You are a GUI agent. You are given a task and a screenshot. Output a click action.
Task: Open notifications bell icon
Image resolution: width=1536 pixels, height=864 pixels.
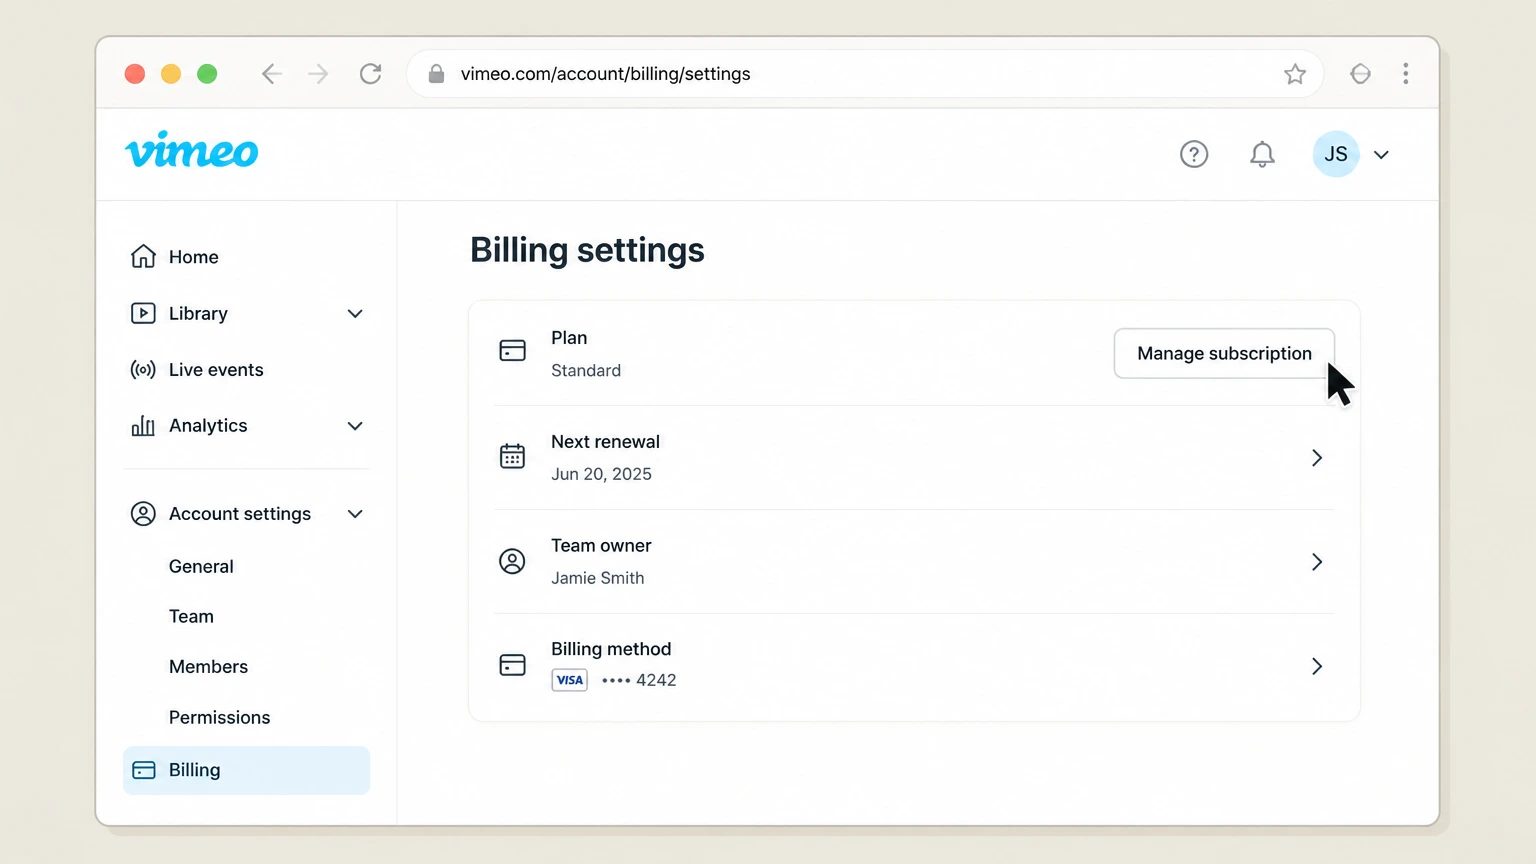click(1262, 154)
